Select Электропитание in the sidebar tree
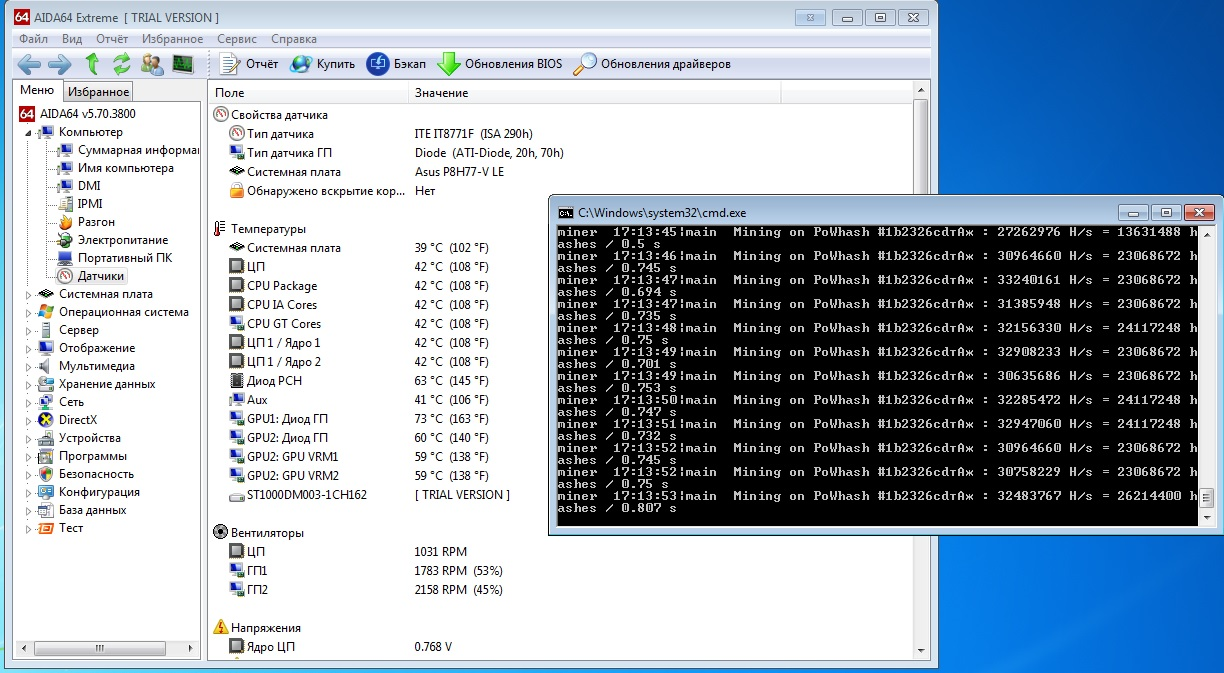This screenshot has height=673, width=1224. [122, 240]
